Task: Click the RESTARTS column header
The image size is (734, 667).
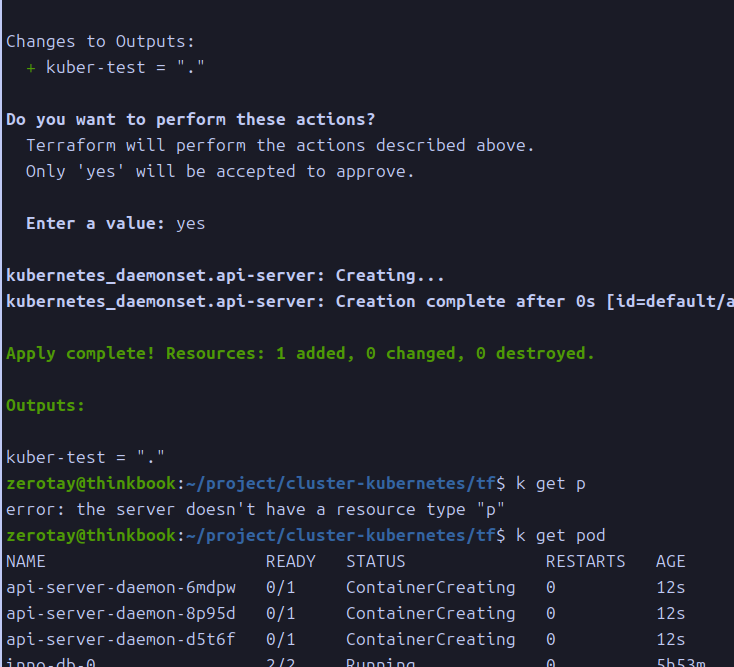Action: 585,561
